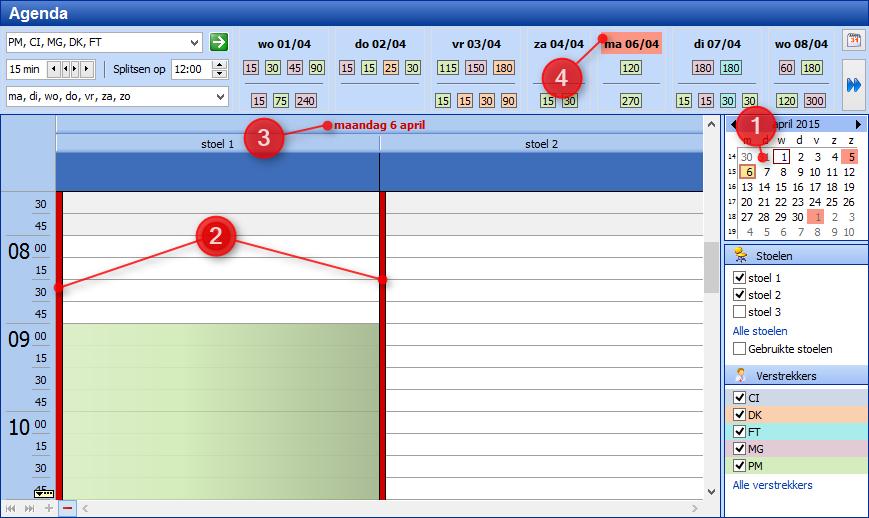Click the skip-to-first button in the bottom bar

[x=11, y=508]
